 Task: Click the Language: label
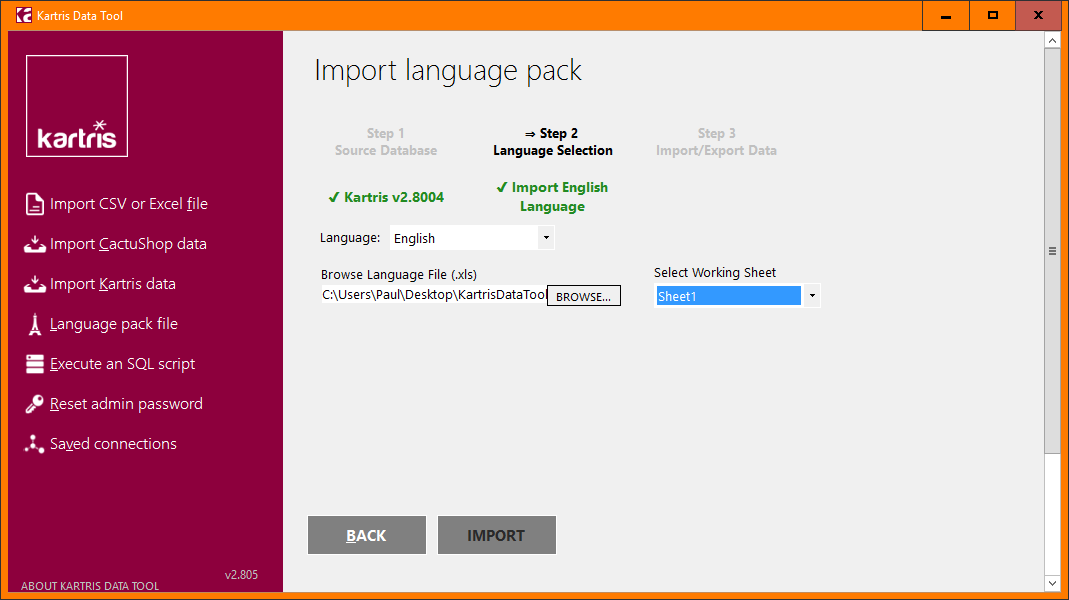point(350,238)
